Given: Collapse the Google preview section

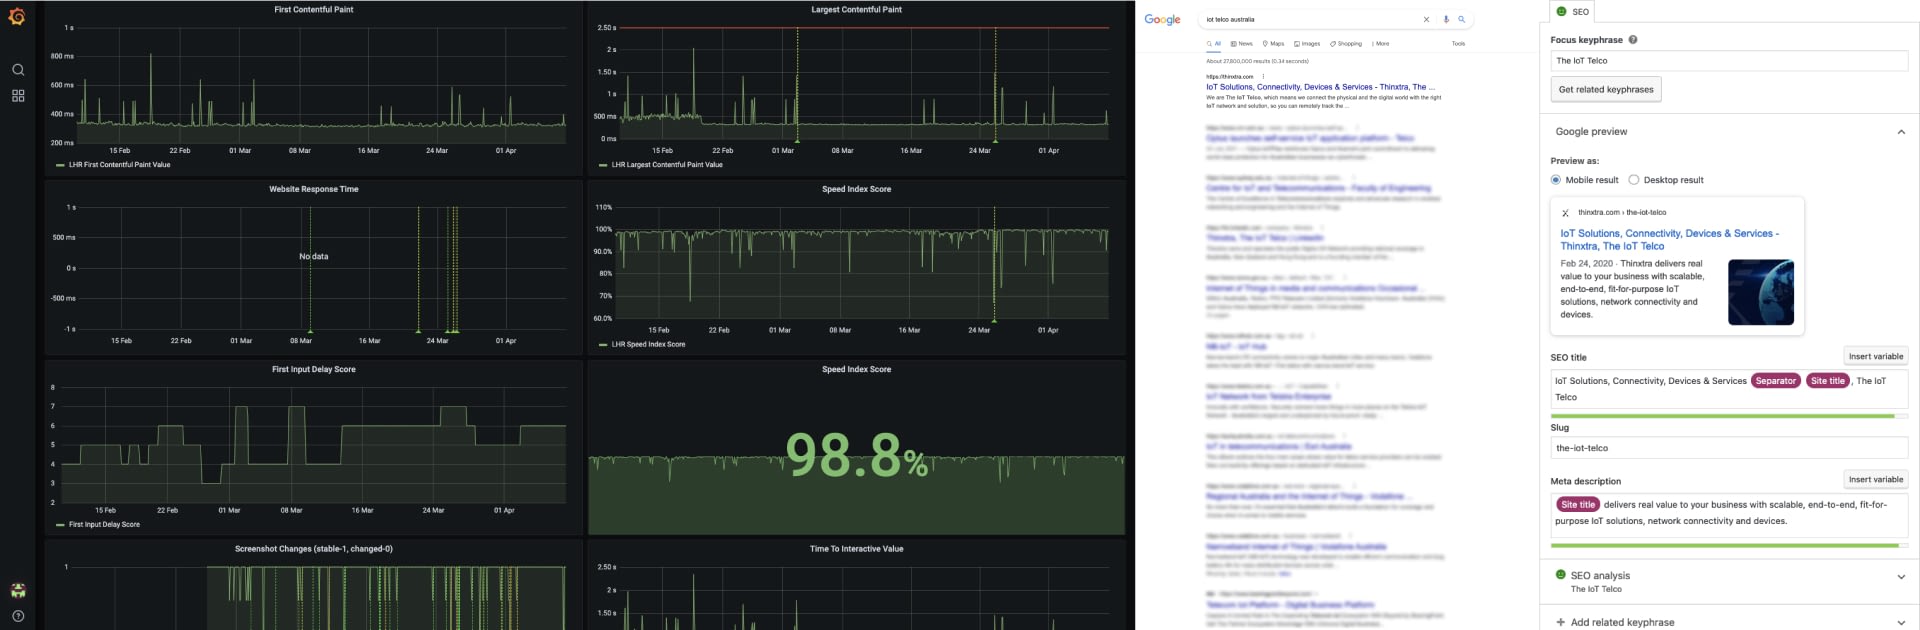Looking at the screenshot, I should [1901, 132].
